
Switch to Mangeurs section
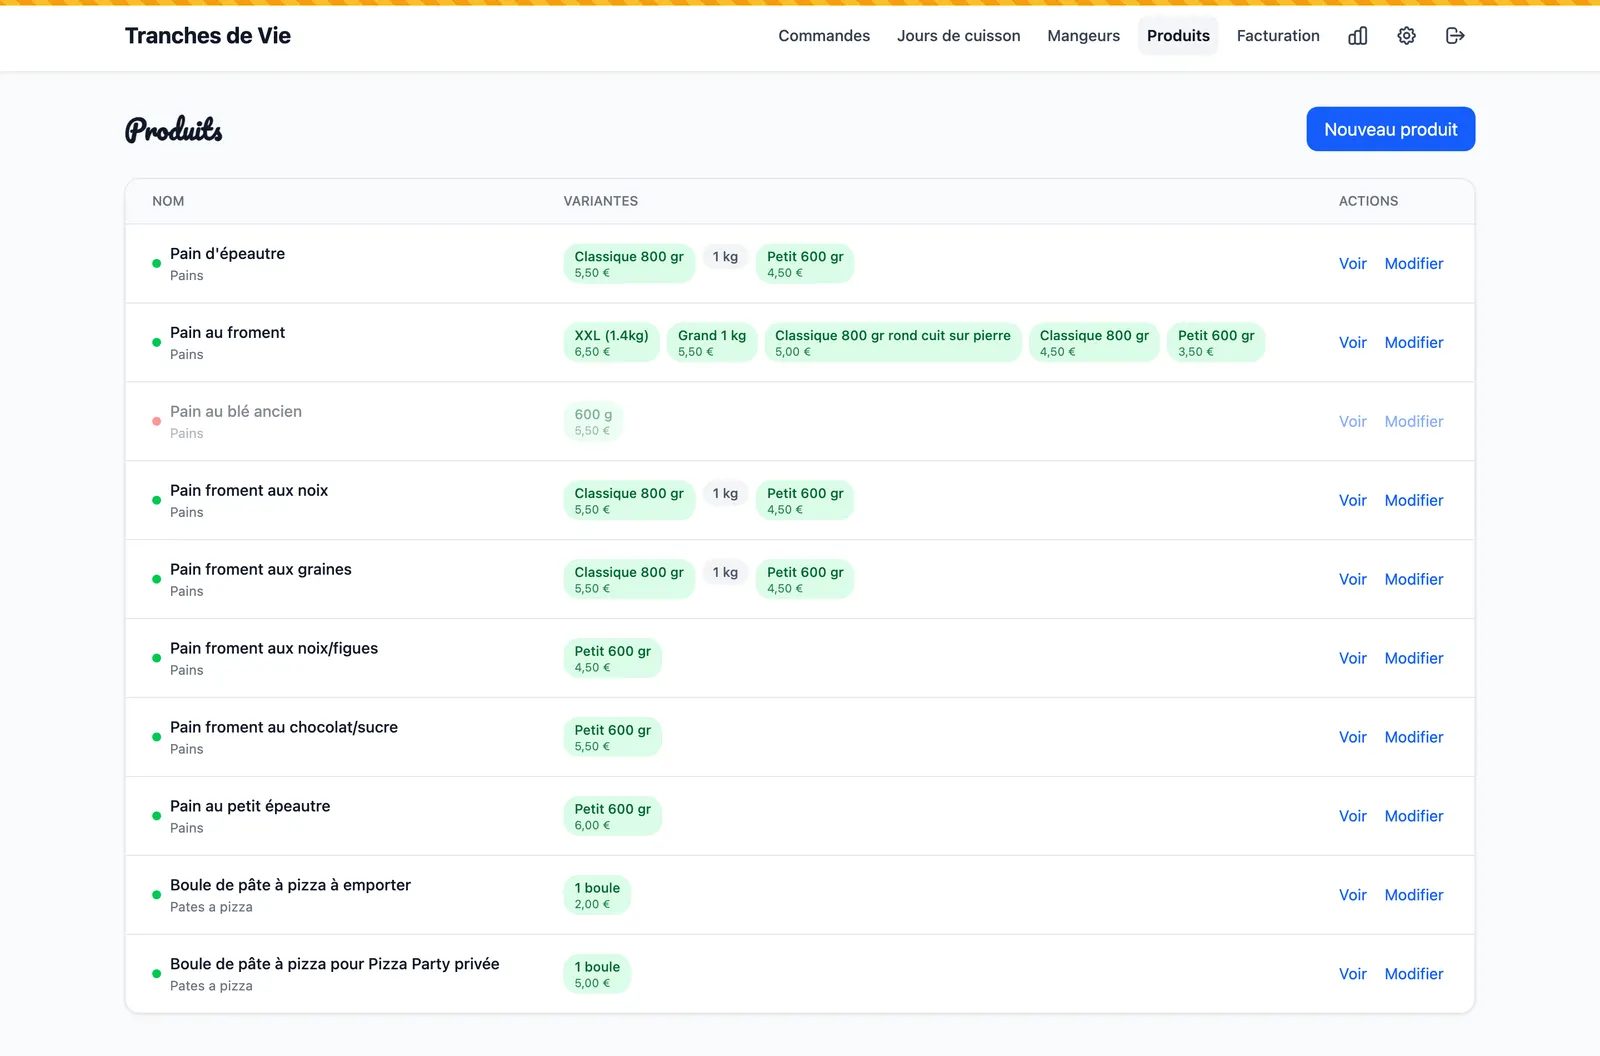coord(1084,36)
